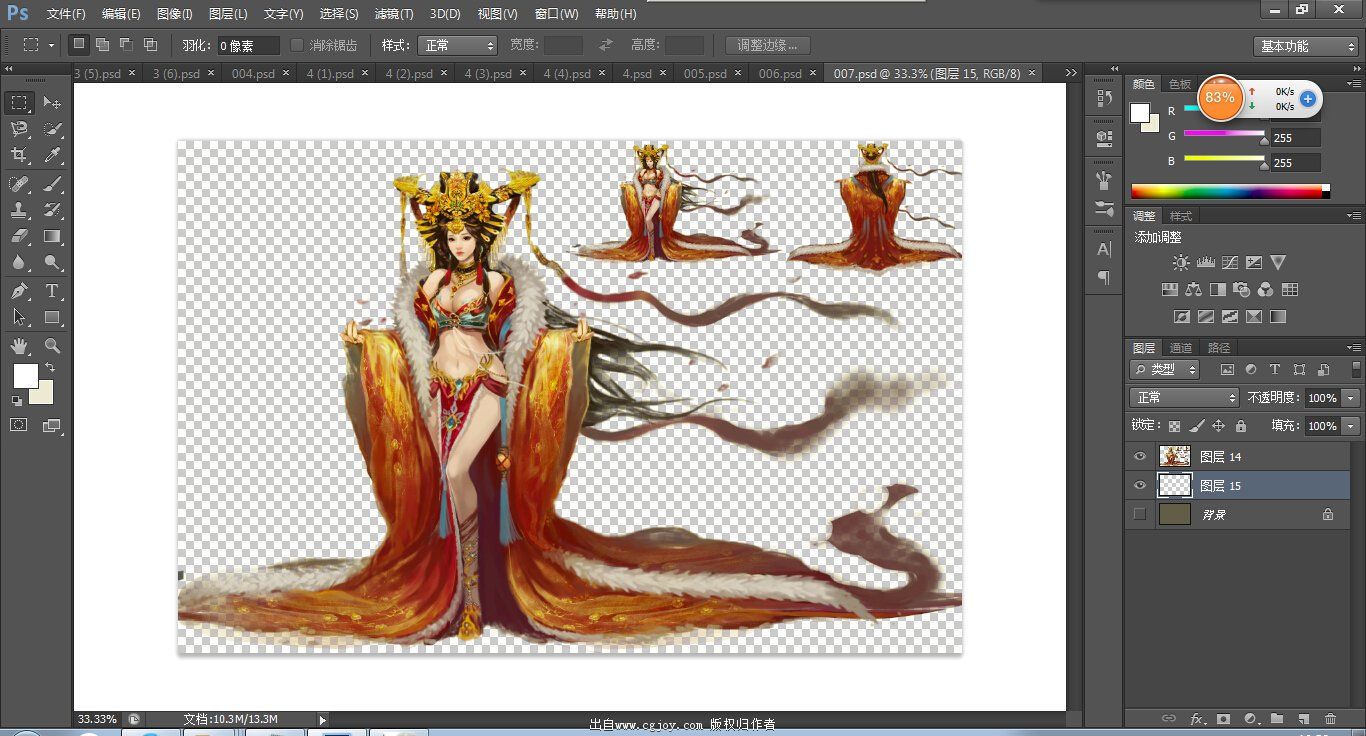Select the Eraser tool
Image resolution: width=1366 pixels, height=736 pixels.
point(19,237)
